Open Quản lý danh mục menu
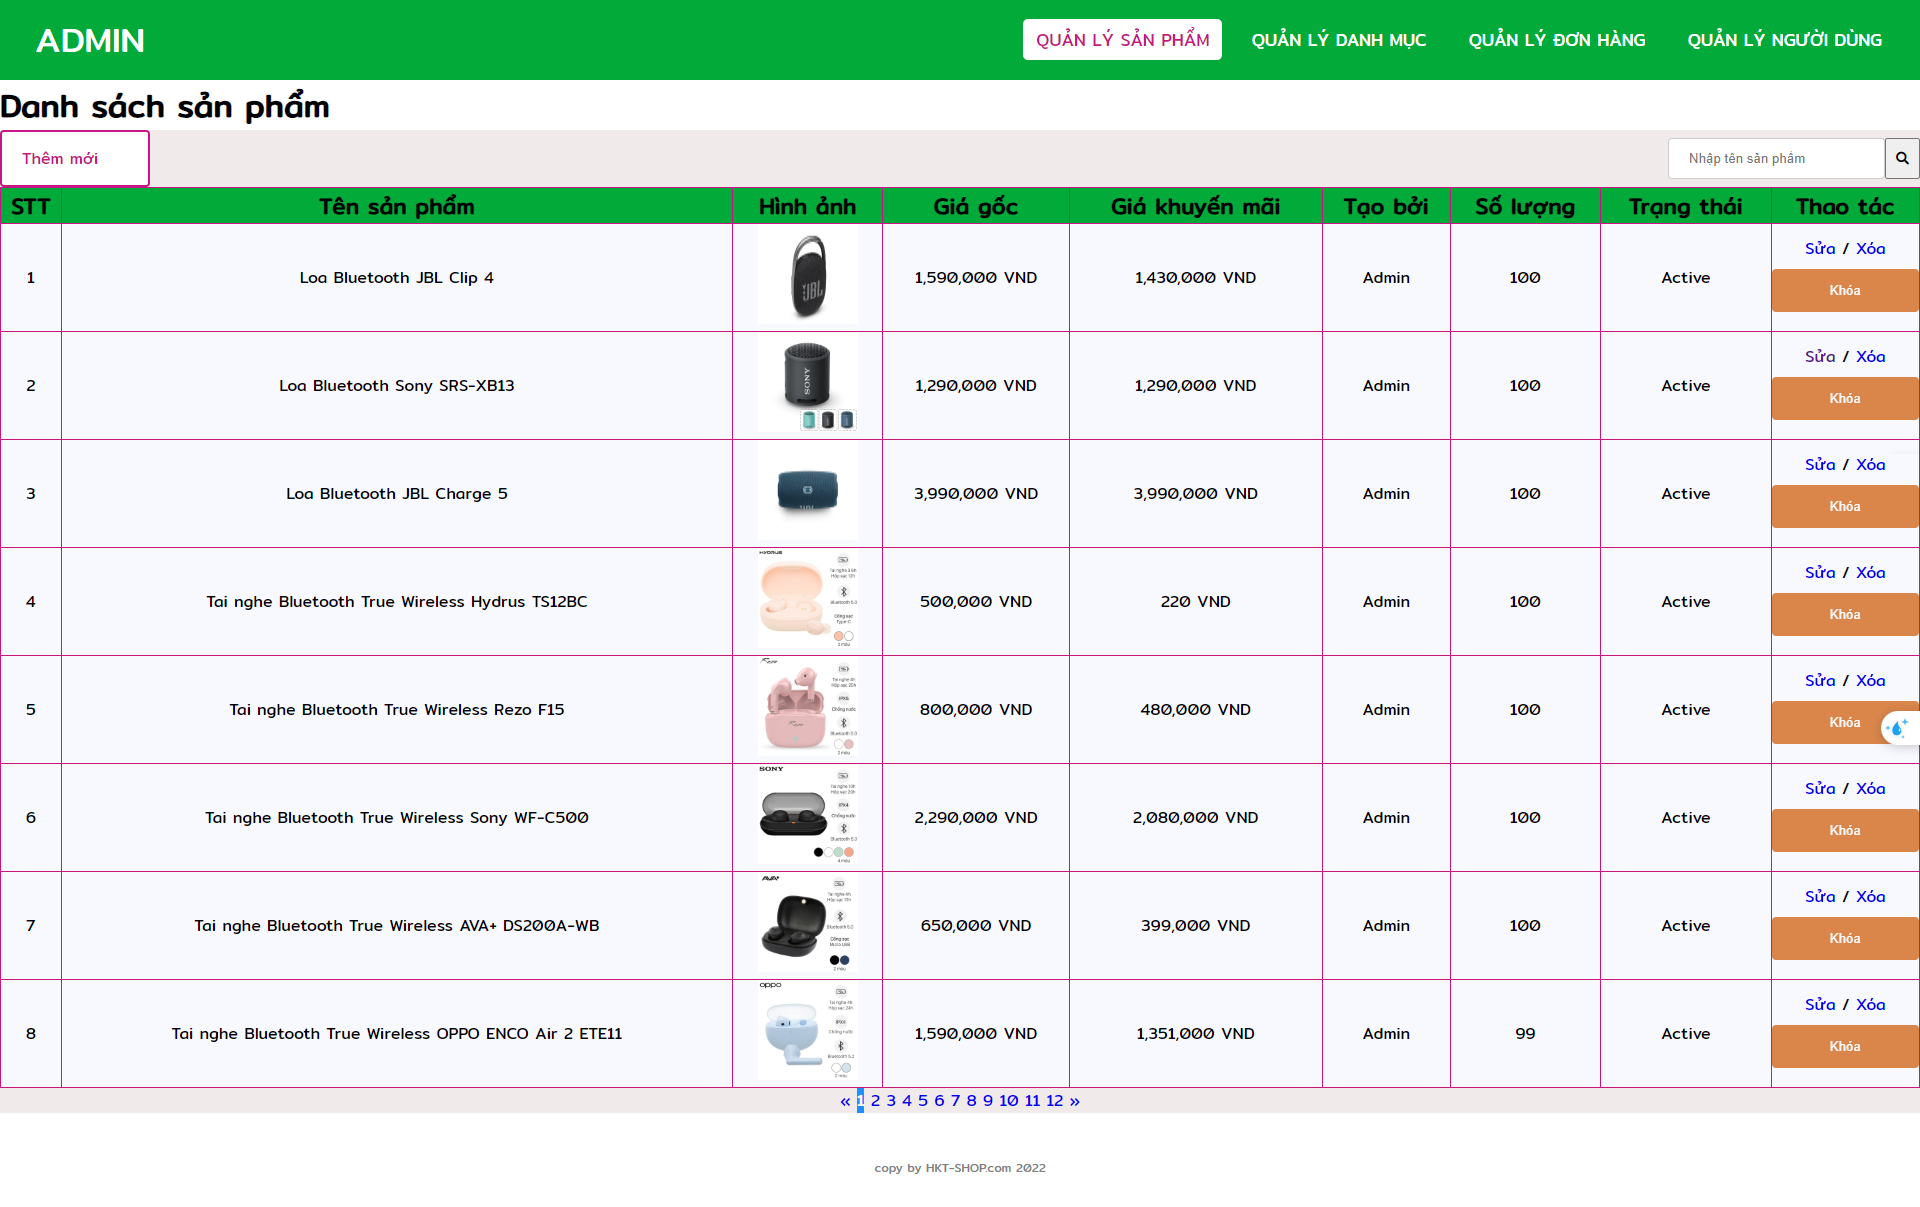1920x1207 pixels. click(1338, 40)
